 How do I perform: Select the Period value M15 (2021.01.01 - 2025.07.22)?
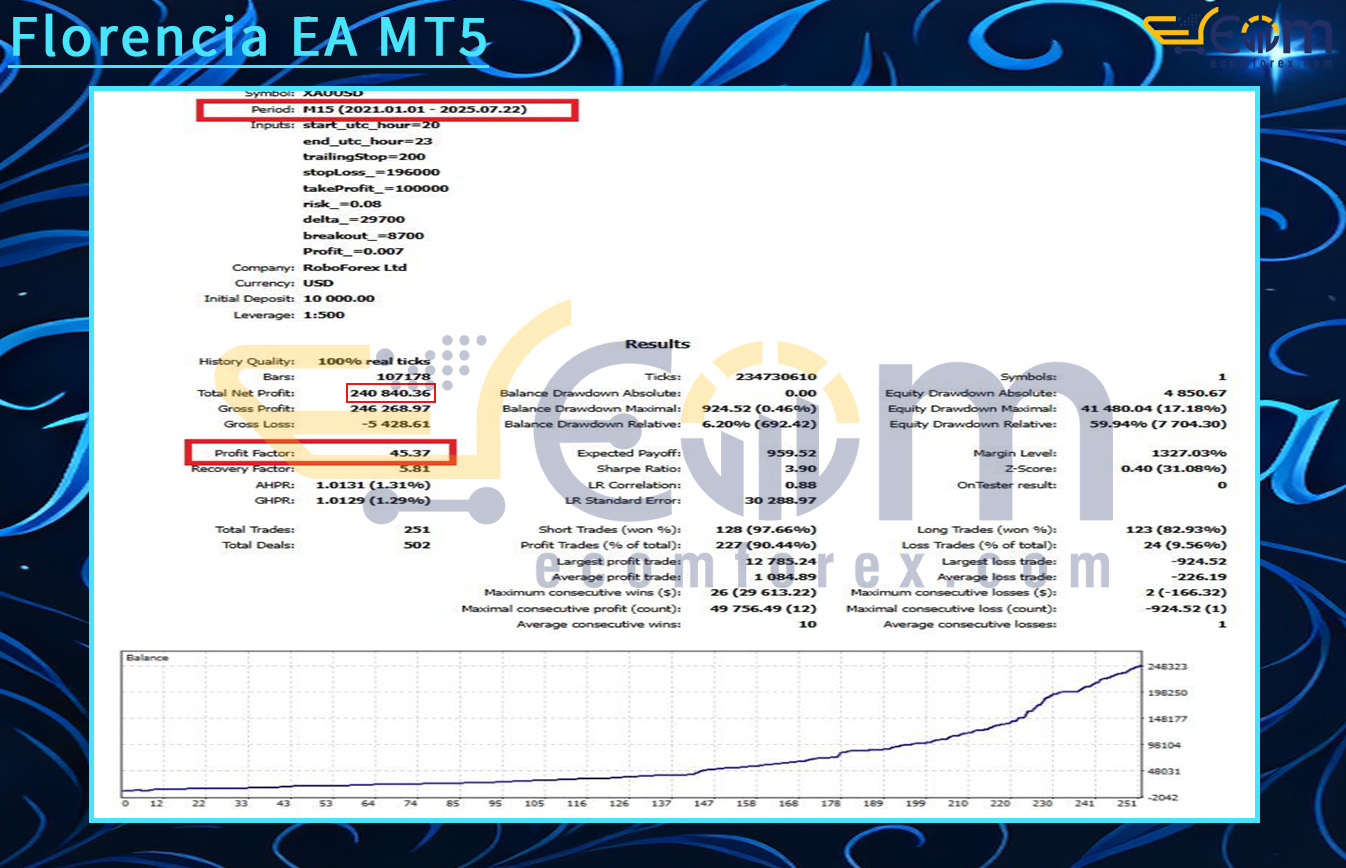pyautogui.click(x=415, y=109)
